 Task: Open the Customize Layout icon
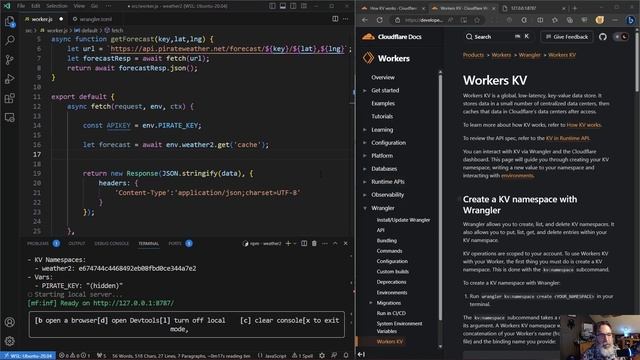[x=304, y=6]
